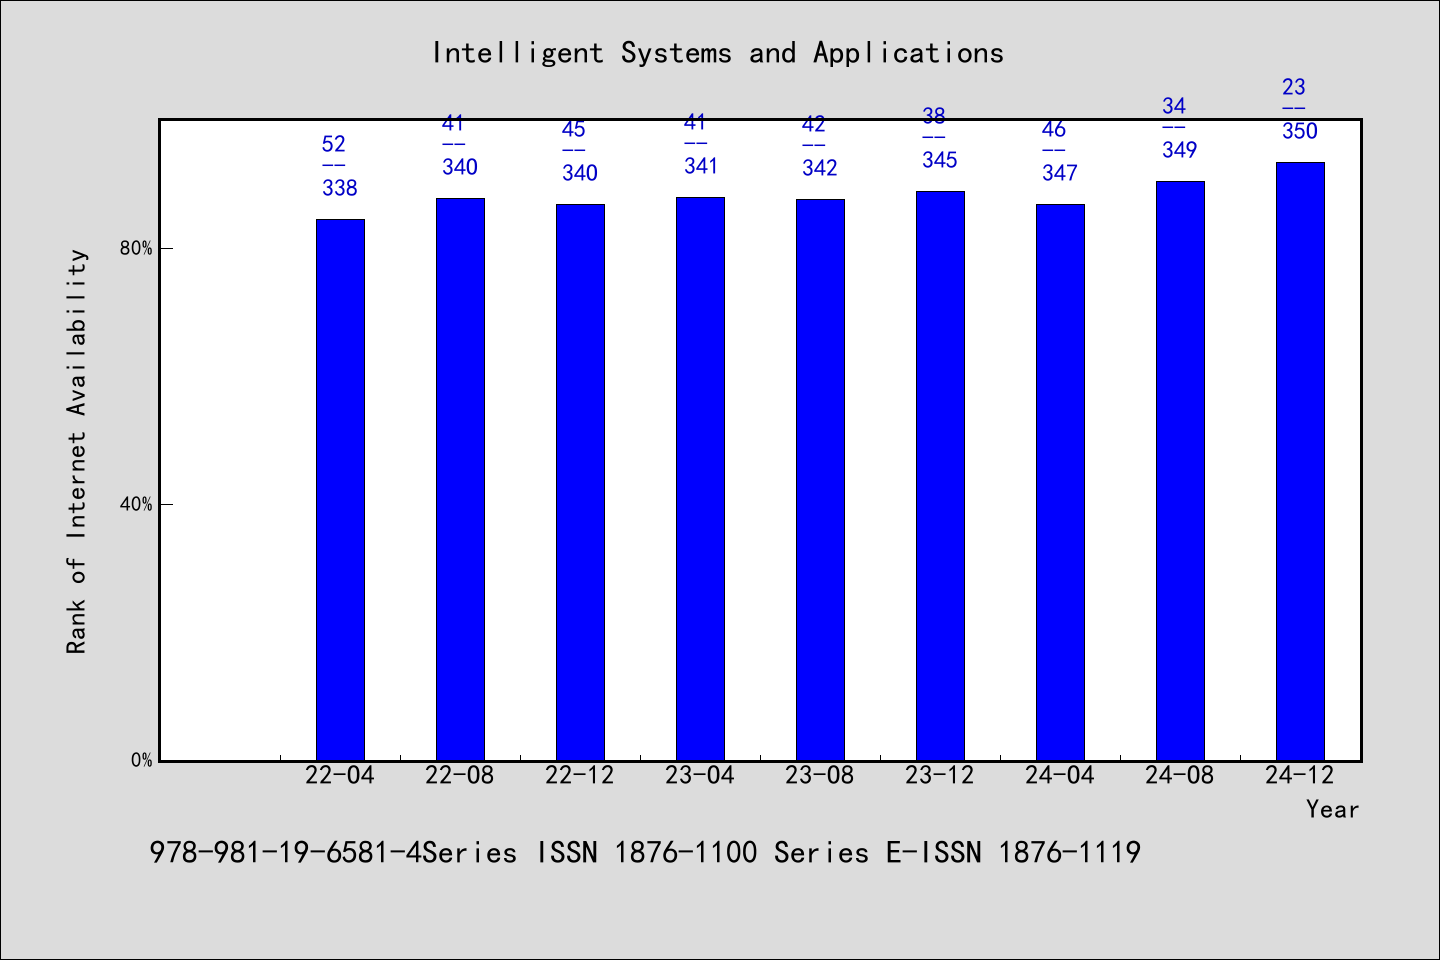The image size is (1440, 960).
Task: Click the 'Year' axis title
Action: tap(1332, 809)
